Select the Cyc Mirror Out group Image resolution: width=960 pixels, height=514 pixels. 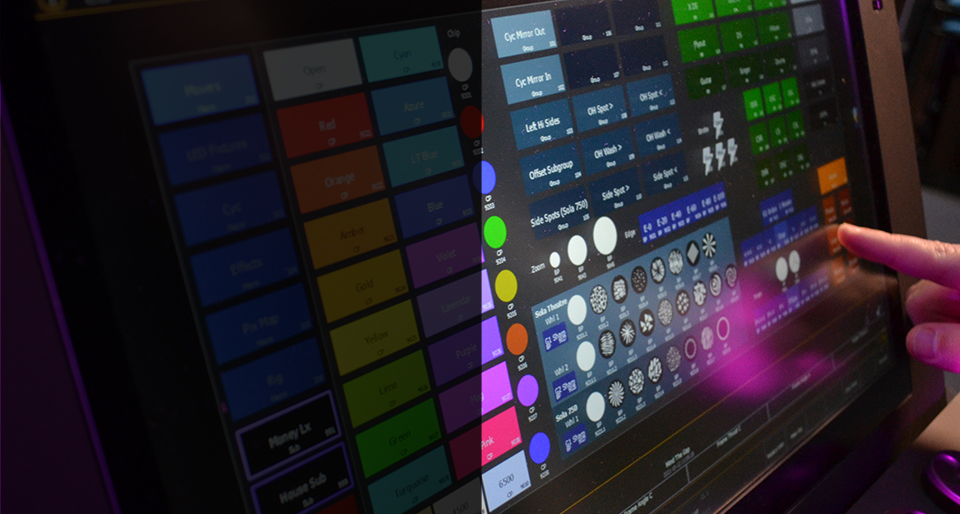pyautogui.click(x=524, y=34)
